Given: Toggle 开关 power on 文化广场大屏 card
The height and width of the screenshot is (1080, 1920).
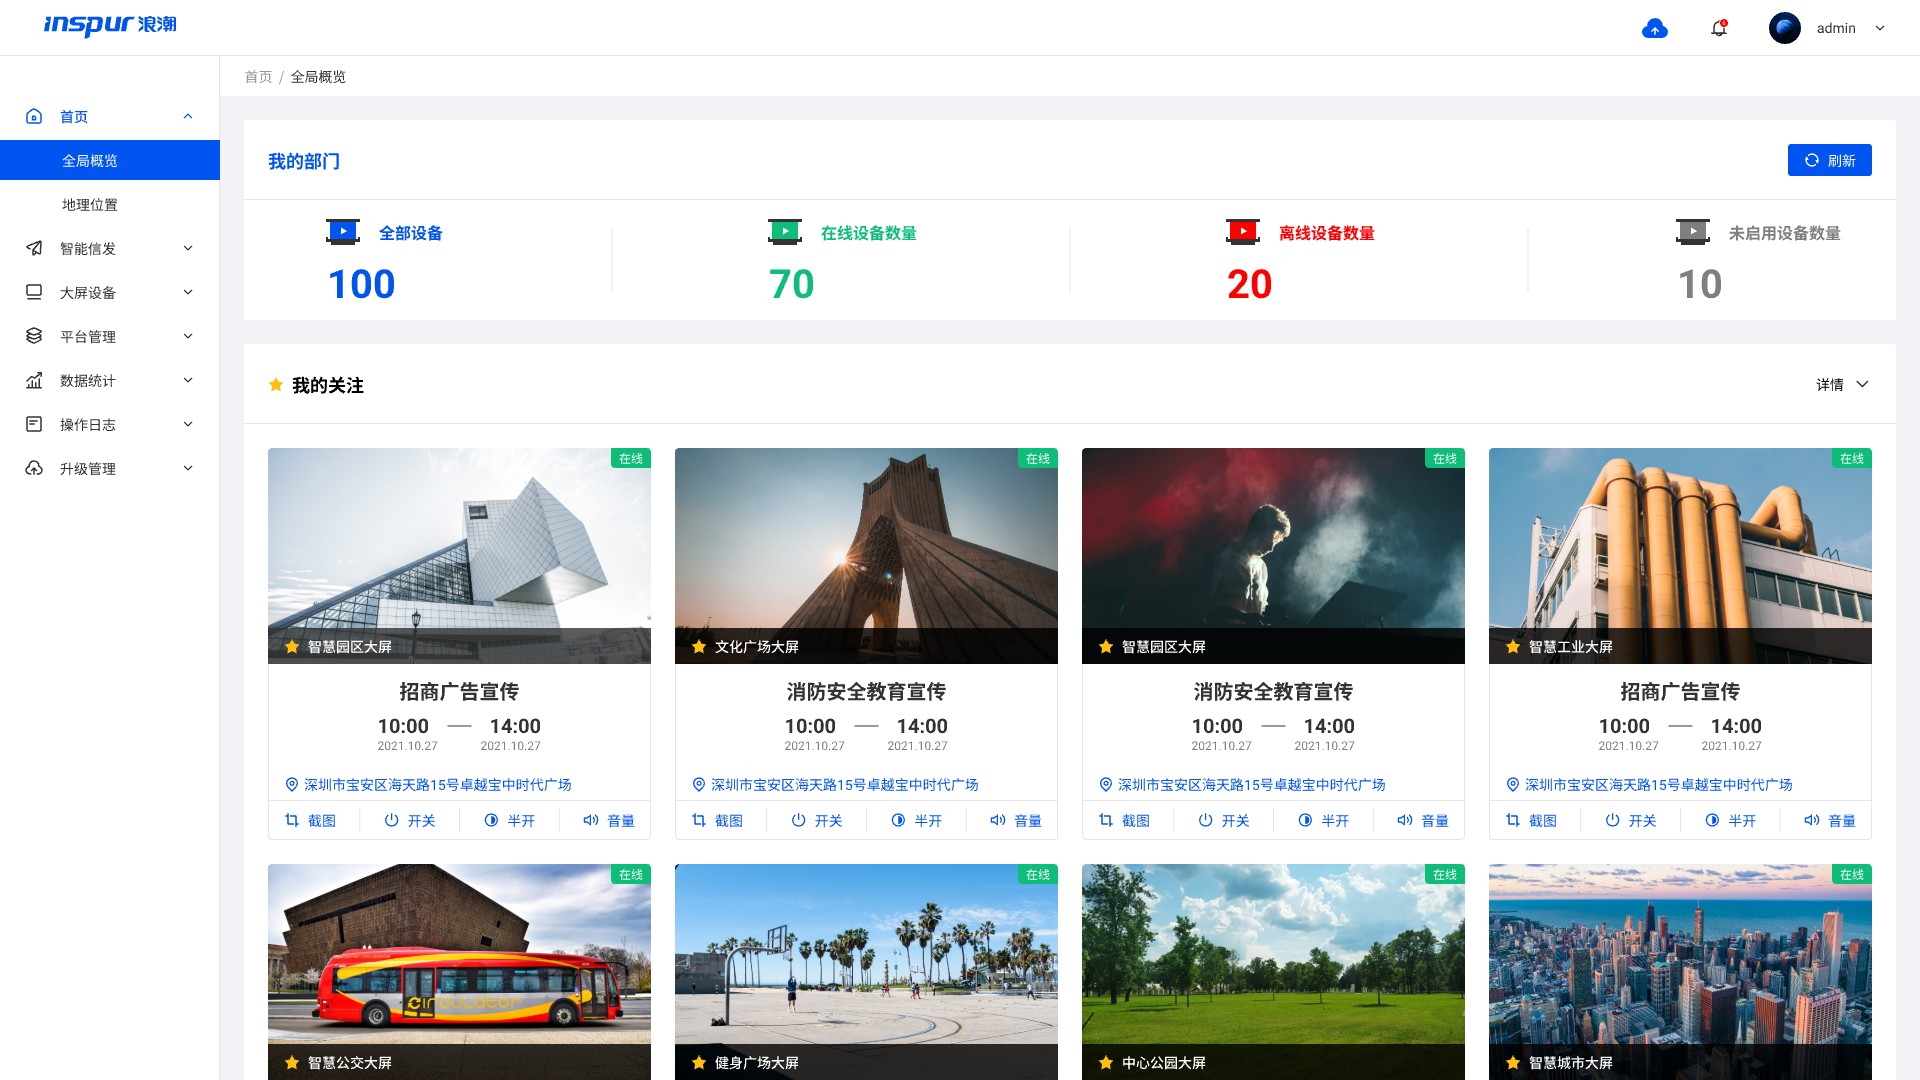Looking at the screenshot, I should (x=817, y=821).
